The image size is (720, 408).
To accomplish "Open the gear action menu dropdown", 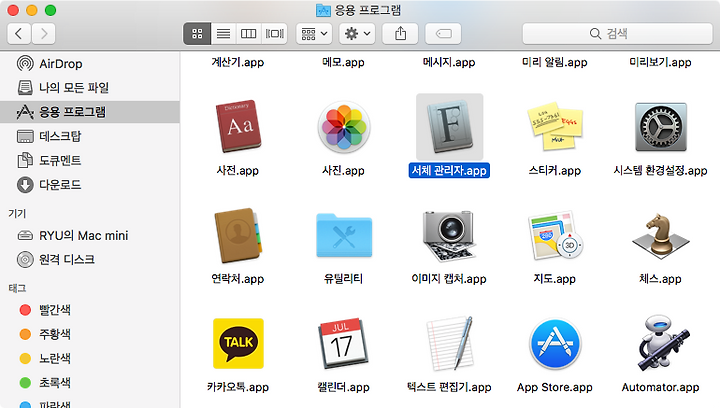I will click(357, 34).
